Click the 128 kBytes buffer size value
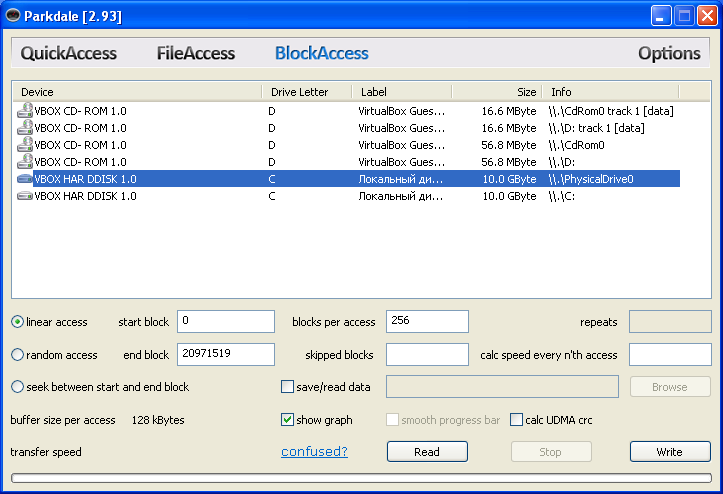Screen dimensions: 723x494 (158, 420)
